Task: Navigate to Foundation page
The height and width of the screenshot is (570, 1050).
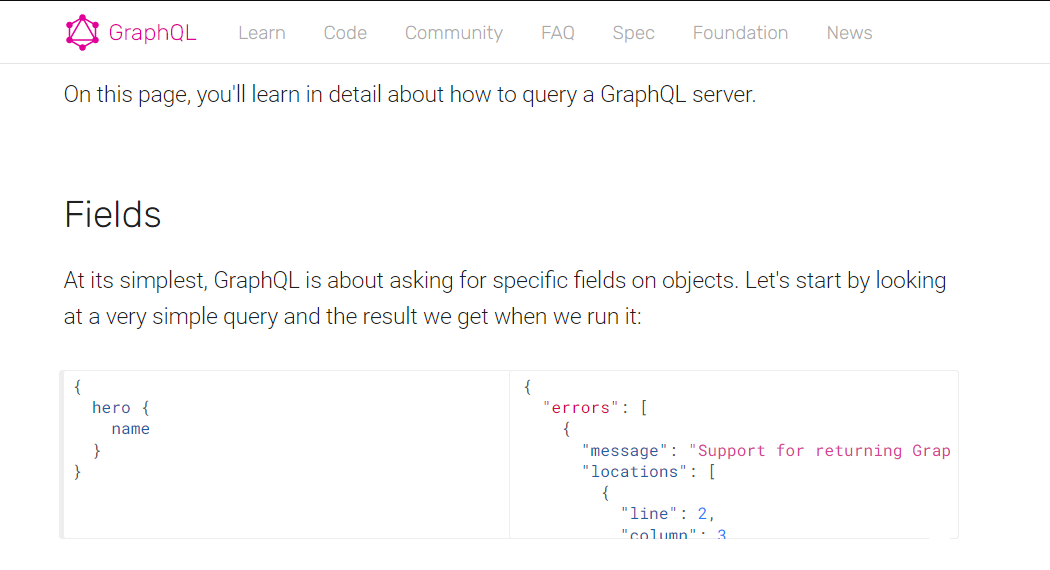Action: coord(740,33)
